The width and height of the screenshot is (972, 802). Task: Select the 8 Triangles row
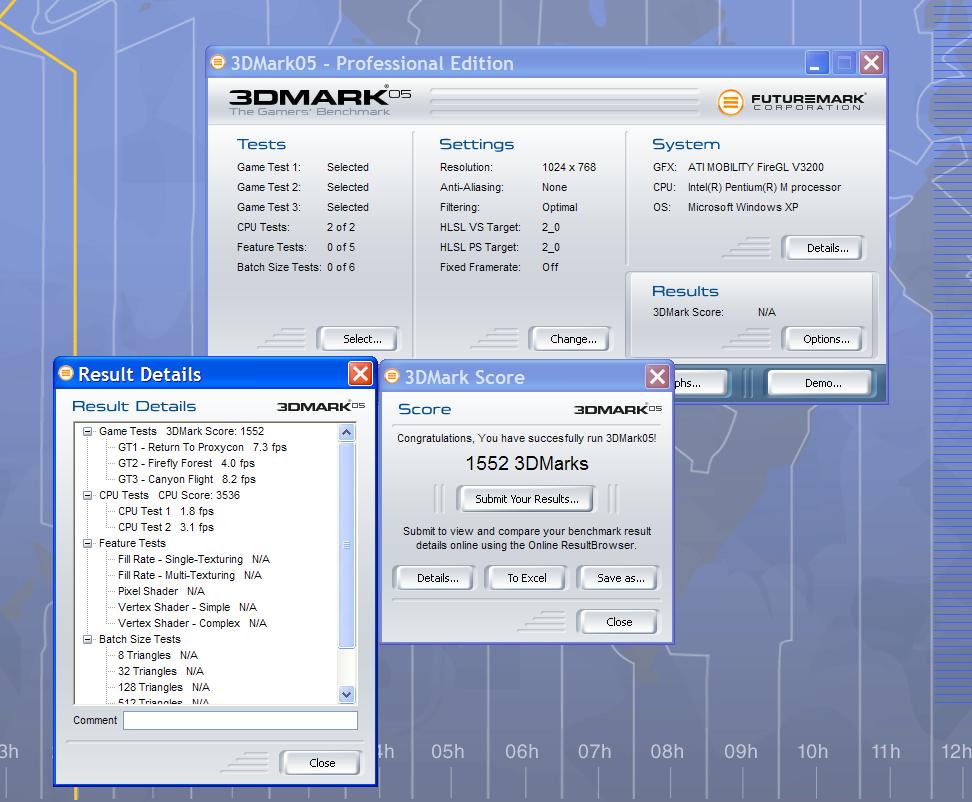point(157,656)
